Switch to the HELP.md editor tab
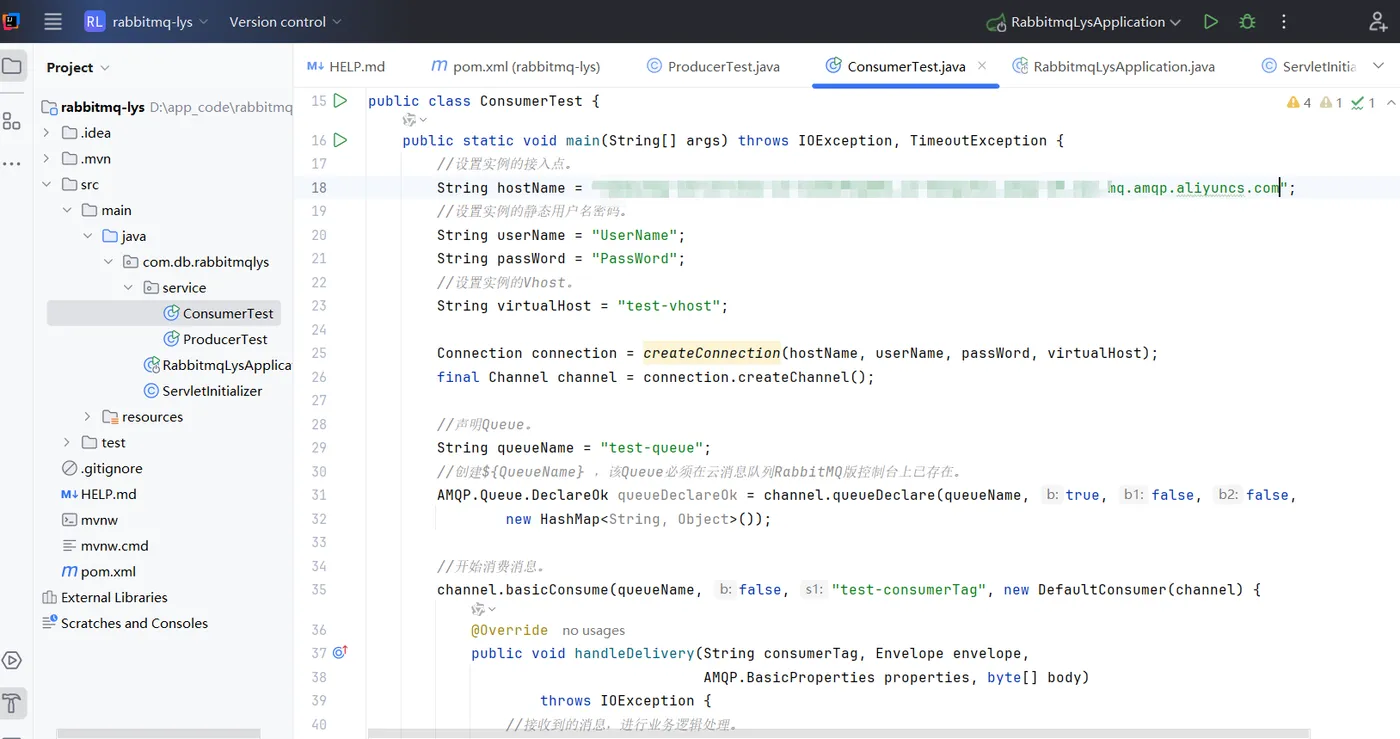Viewport: 1400px width, 739px height. pyautogui.click(x=346, y=66)
